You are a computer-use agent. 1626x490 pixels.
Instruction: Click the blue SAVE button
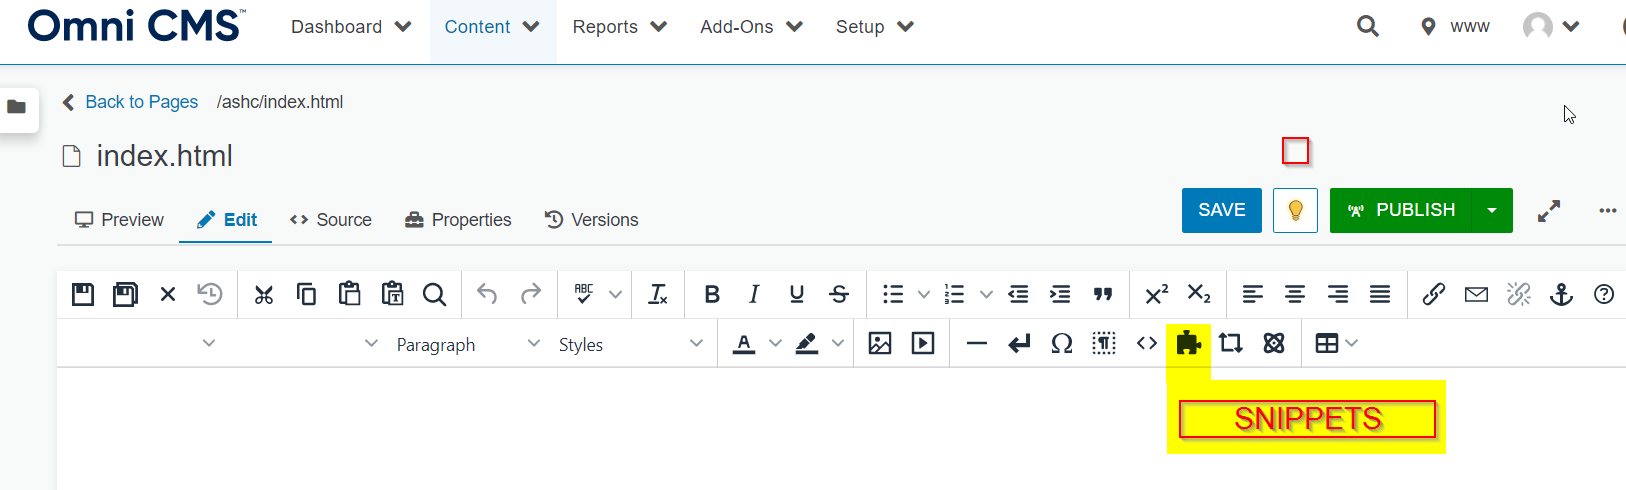(1221, 210)
